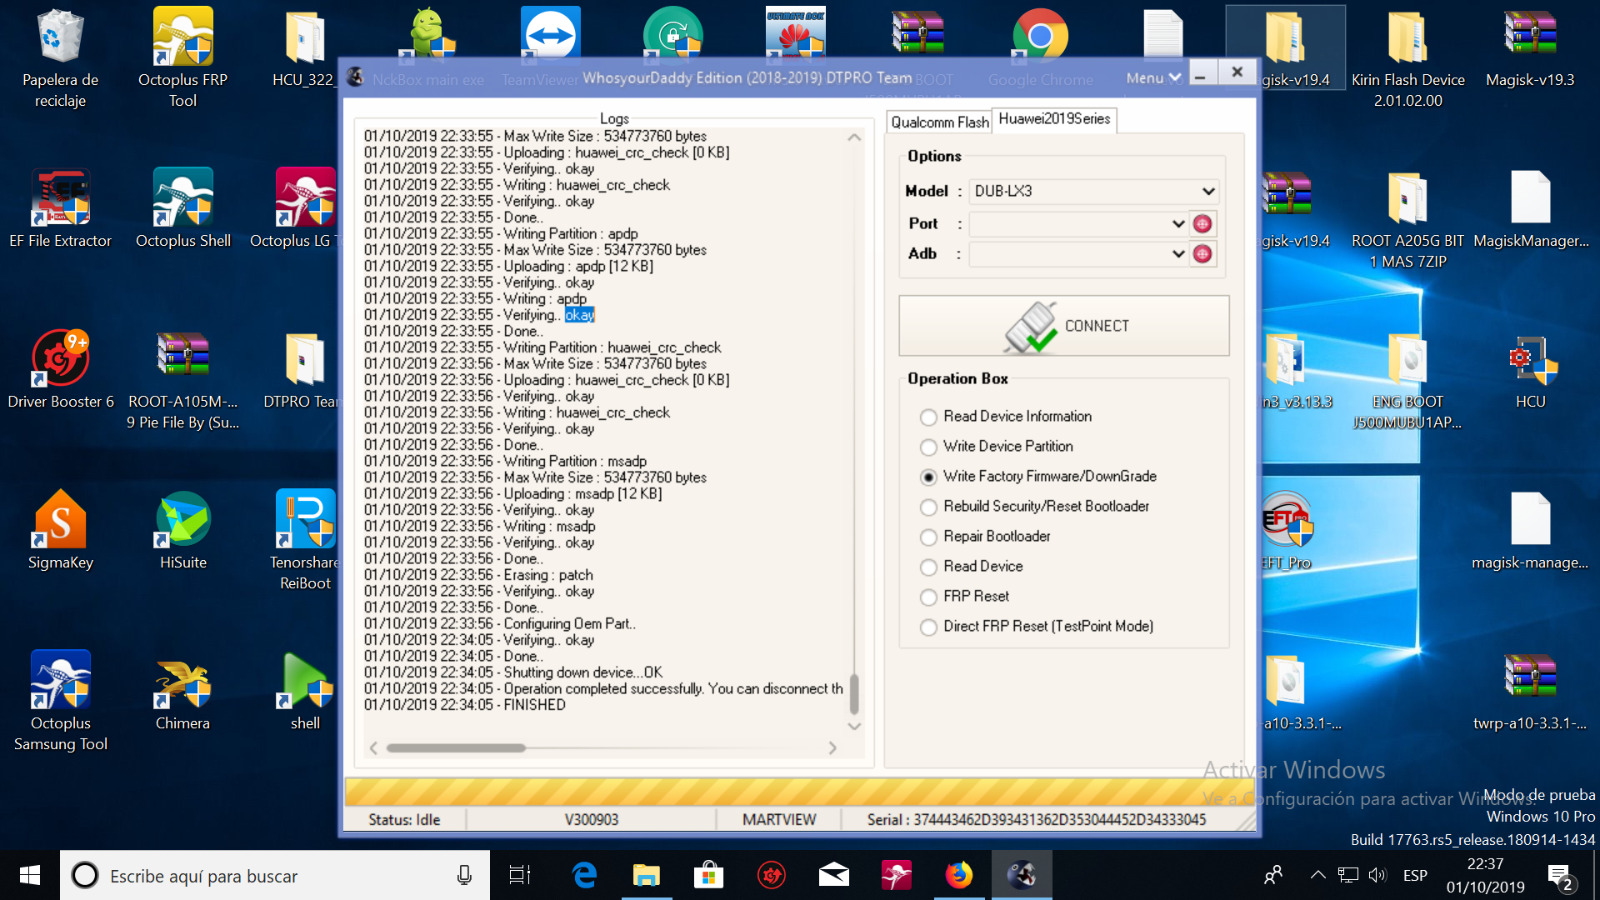Click the red refresh icon beside Port

1202,224
